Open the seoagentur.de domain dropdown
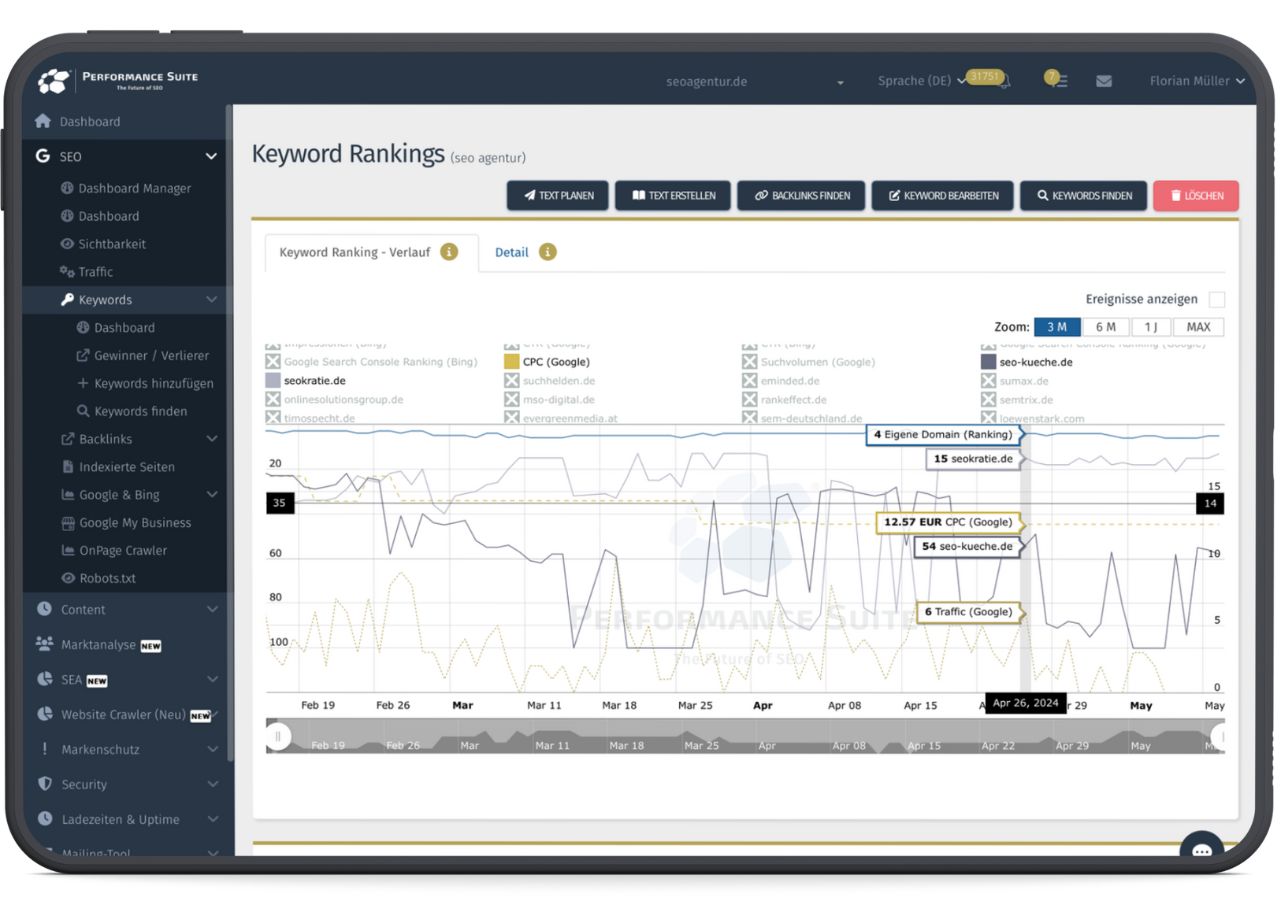This screenshot has height=924, width=1280. (755, 82)
